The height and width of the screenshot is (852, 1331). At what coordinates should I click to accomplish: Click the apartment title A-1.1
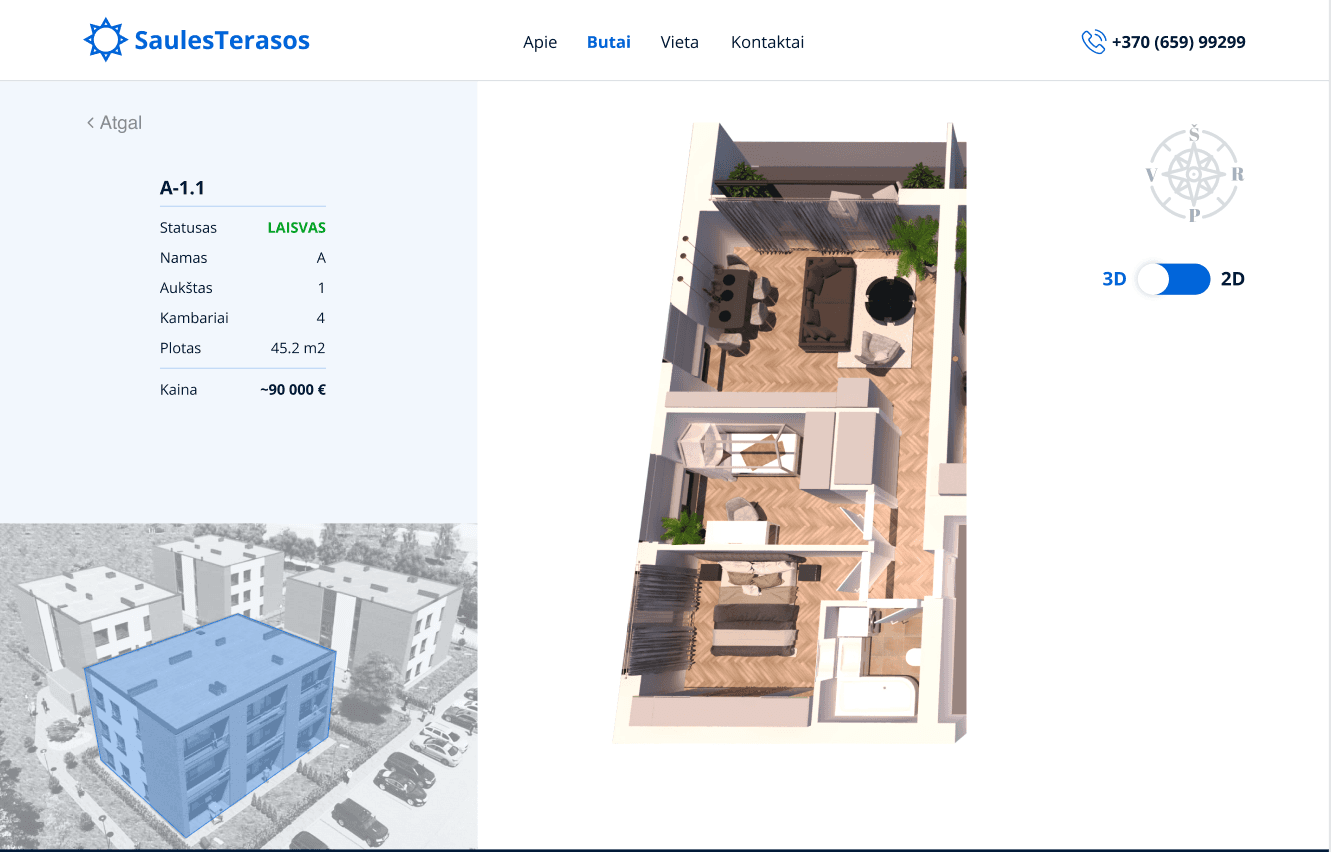182,188
